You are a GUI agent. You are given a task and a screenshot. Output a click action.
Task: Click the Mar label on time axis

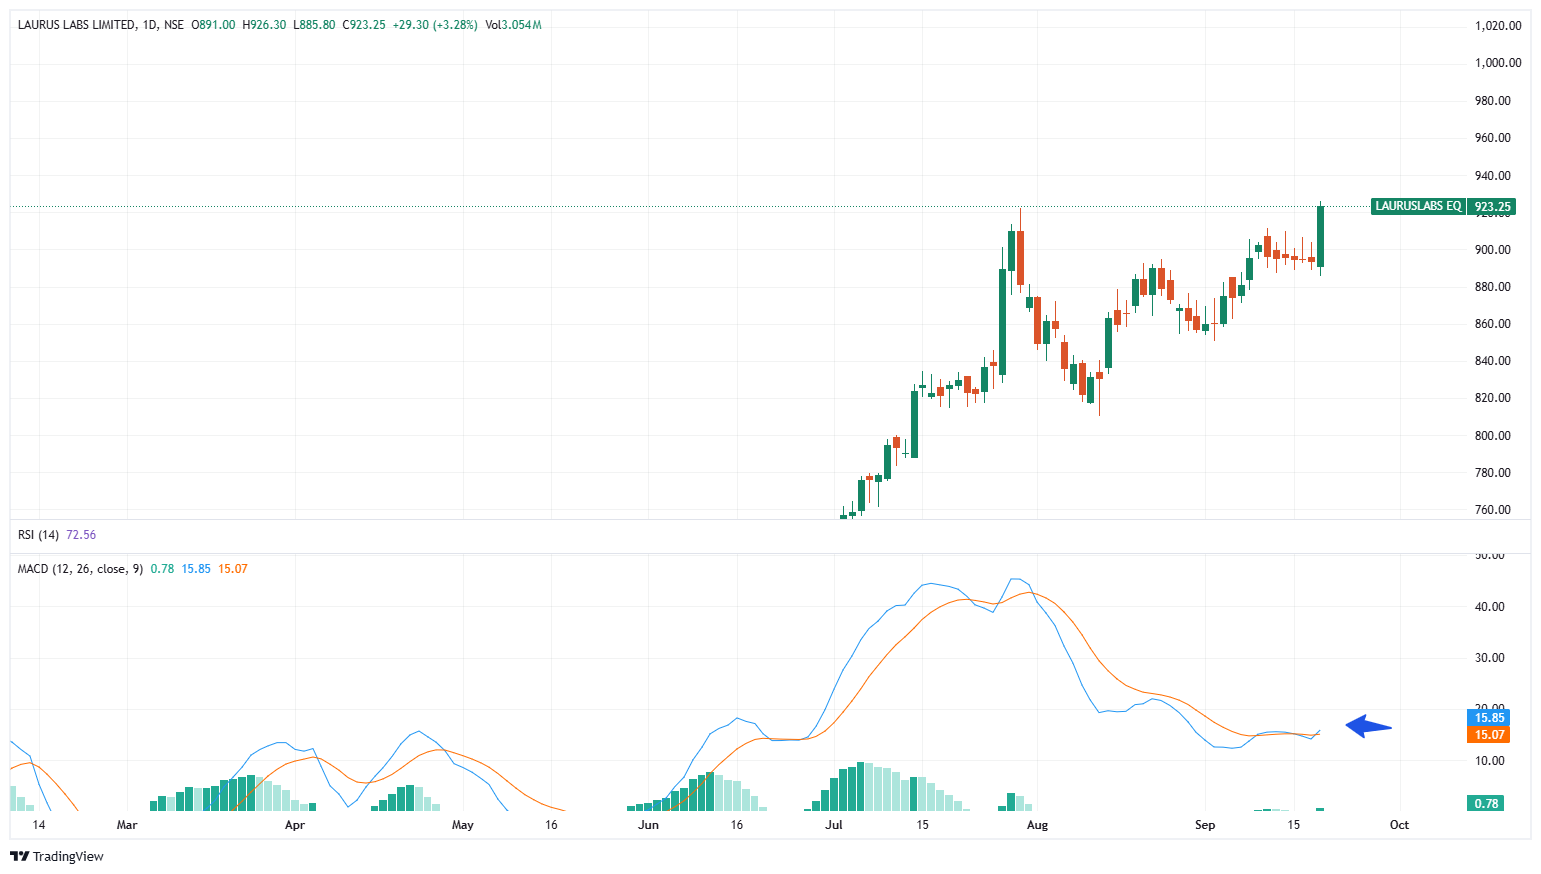[127, 825]
